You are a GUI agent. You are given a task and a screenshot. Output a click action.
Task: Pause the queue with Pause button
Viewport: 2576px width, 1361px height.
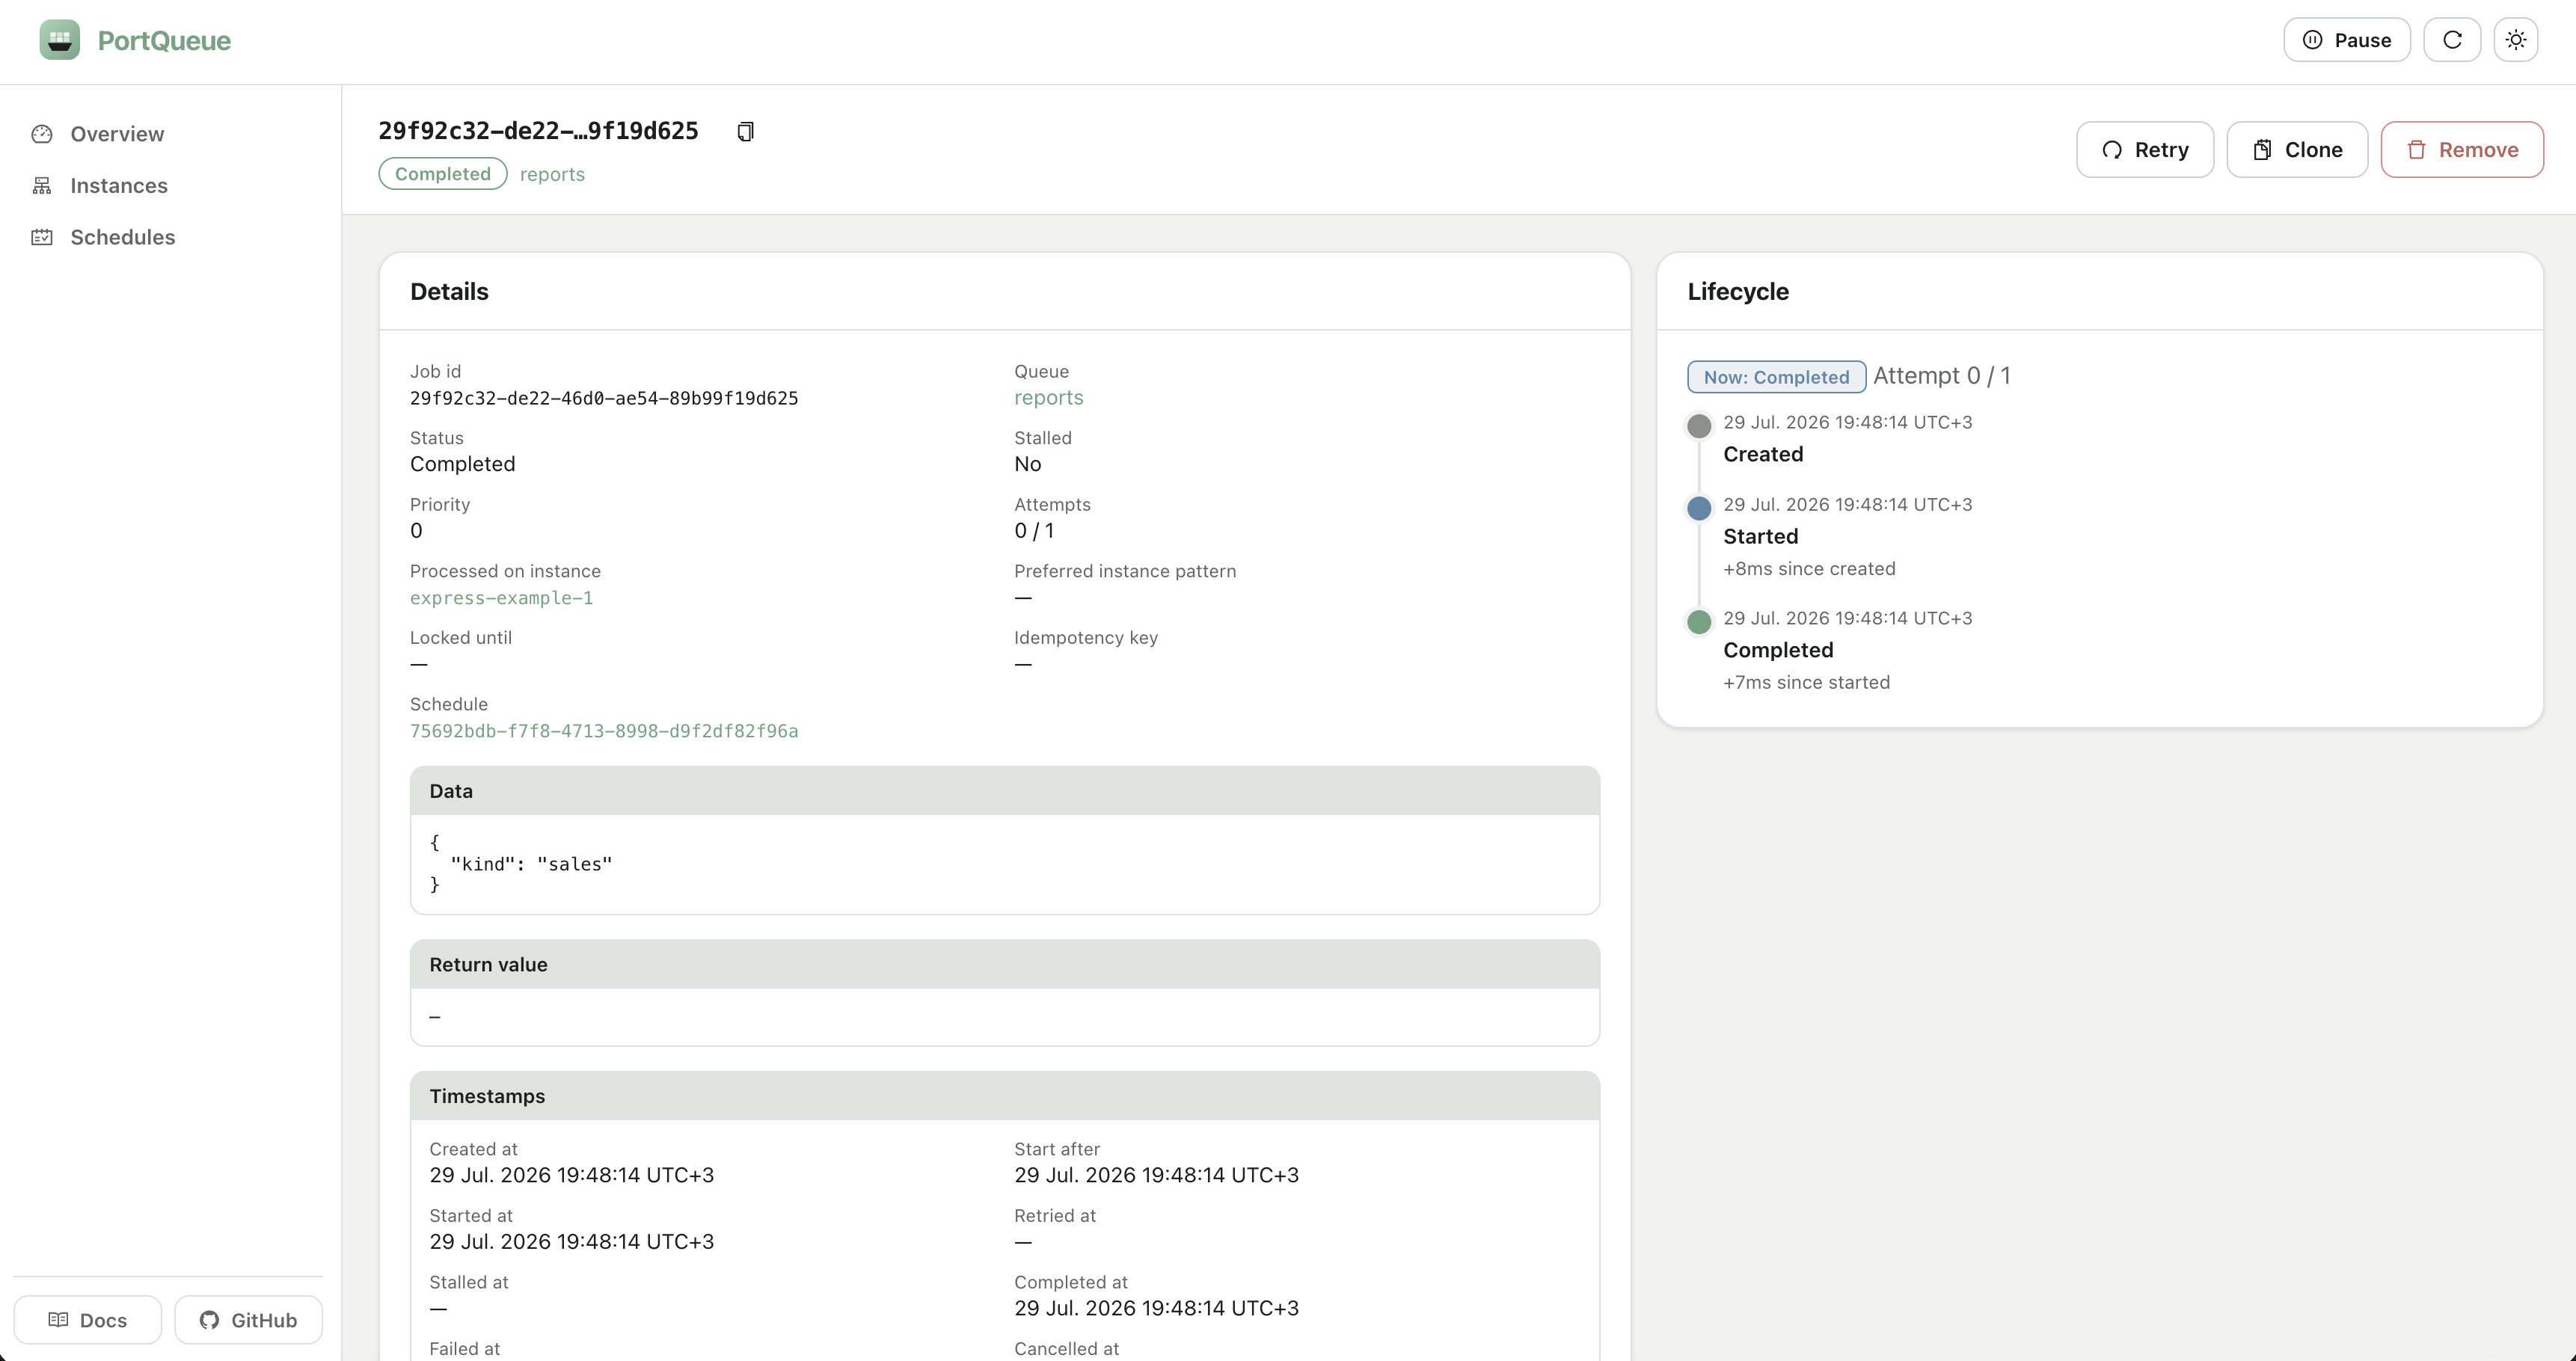(x=2347, y=40)
